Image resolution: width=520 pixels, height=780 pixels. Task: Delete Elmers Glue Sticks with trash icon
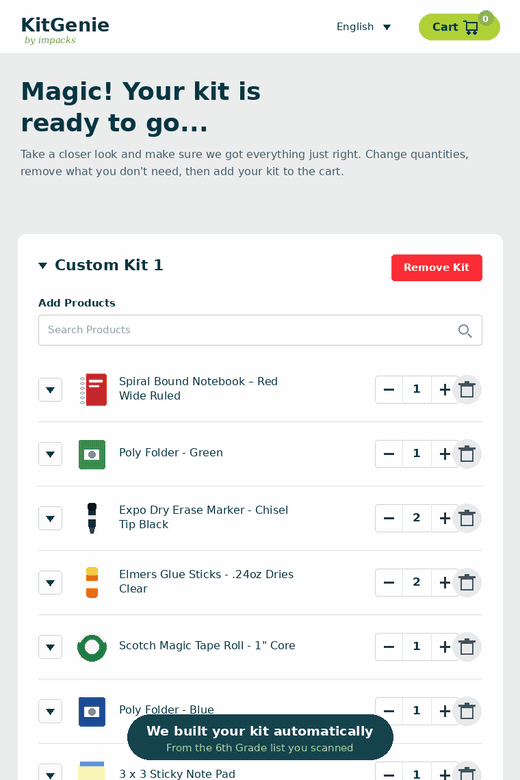point(467,583)
